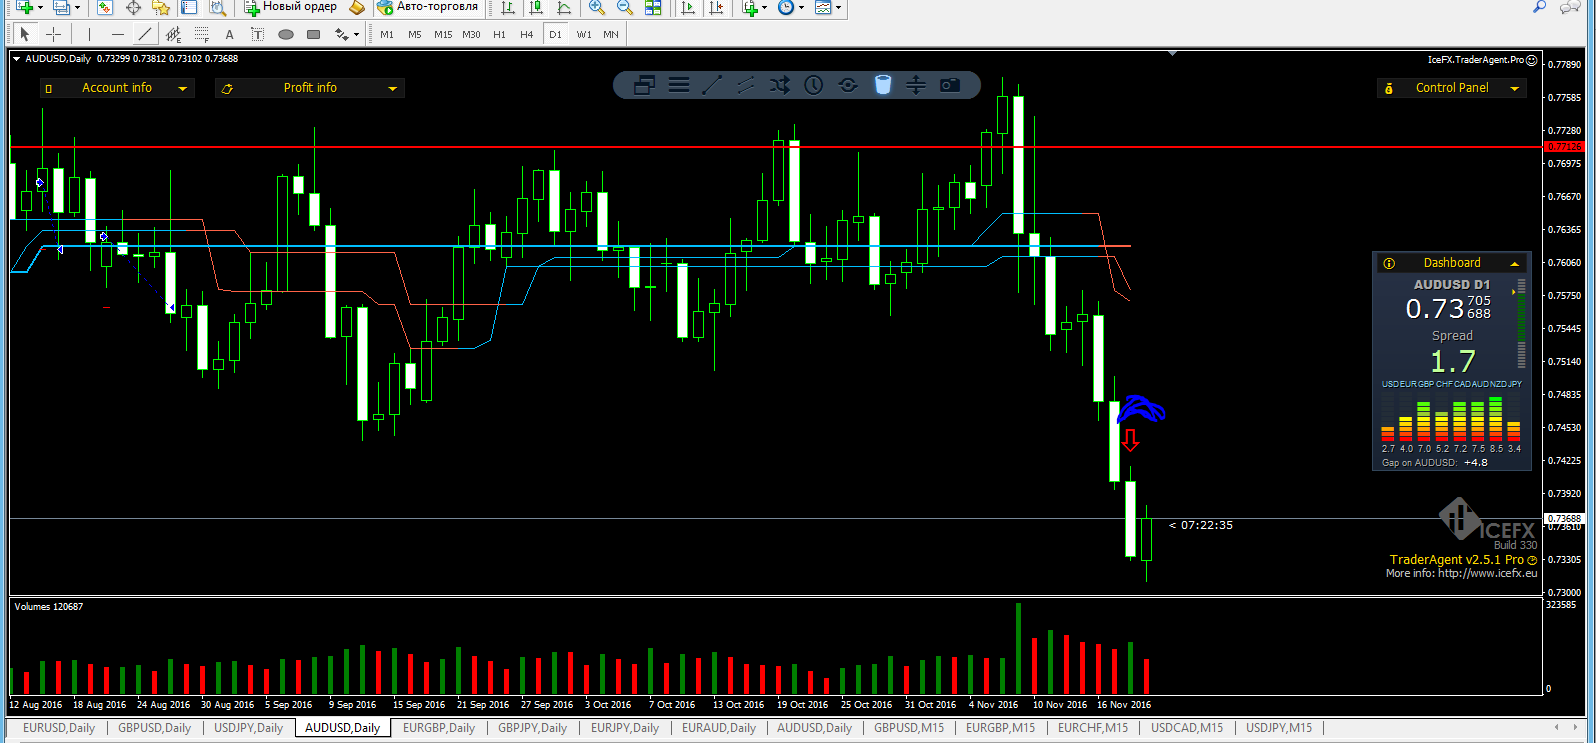Image resolution: width=1596 pixels, height=743 pixels.
Task: Toggle the Авто-торговля button
Action: pyautogui.click(x=428, y=7)
